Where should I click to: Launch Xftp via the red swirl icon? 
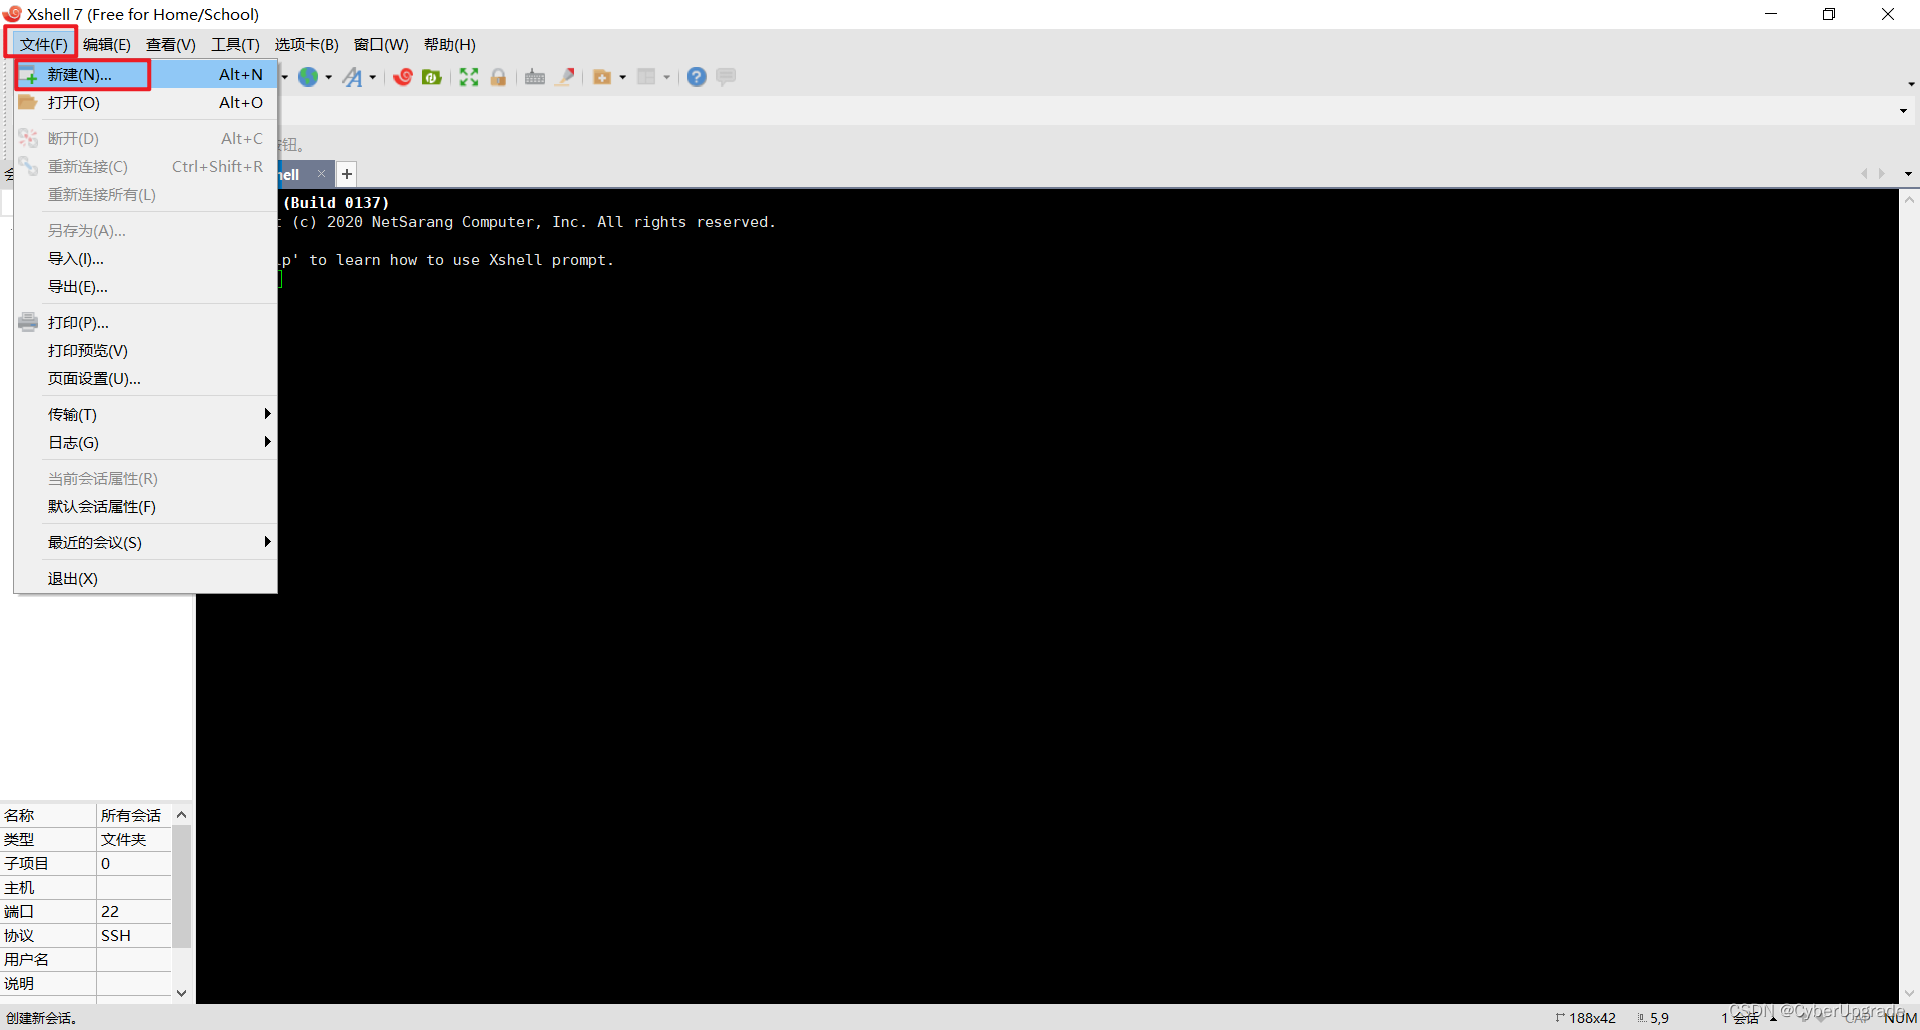click(x=403, y=77)
